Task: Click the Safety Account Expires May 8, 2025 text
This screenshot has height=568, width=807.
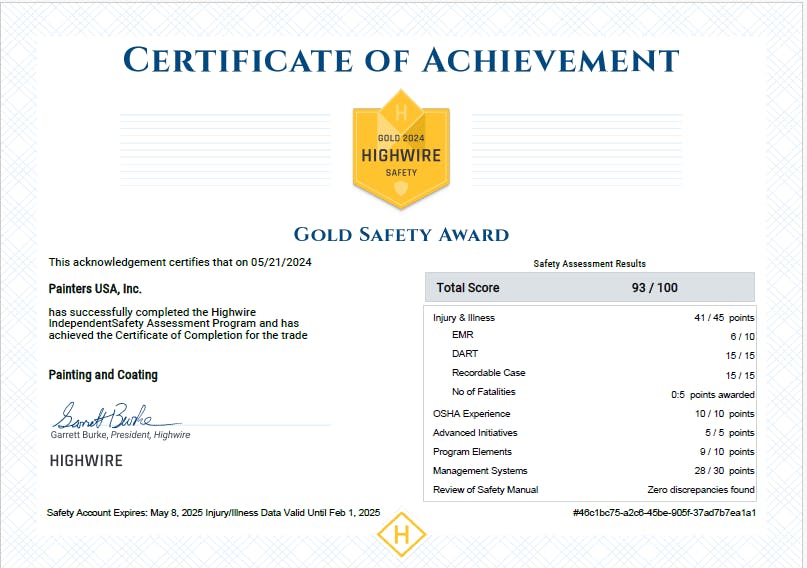Action: coord(125,513)
